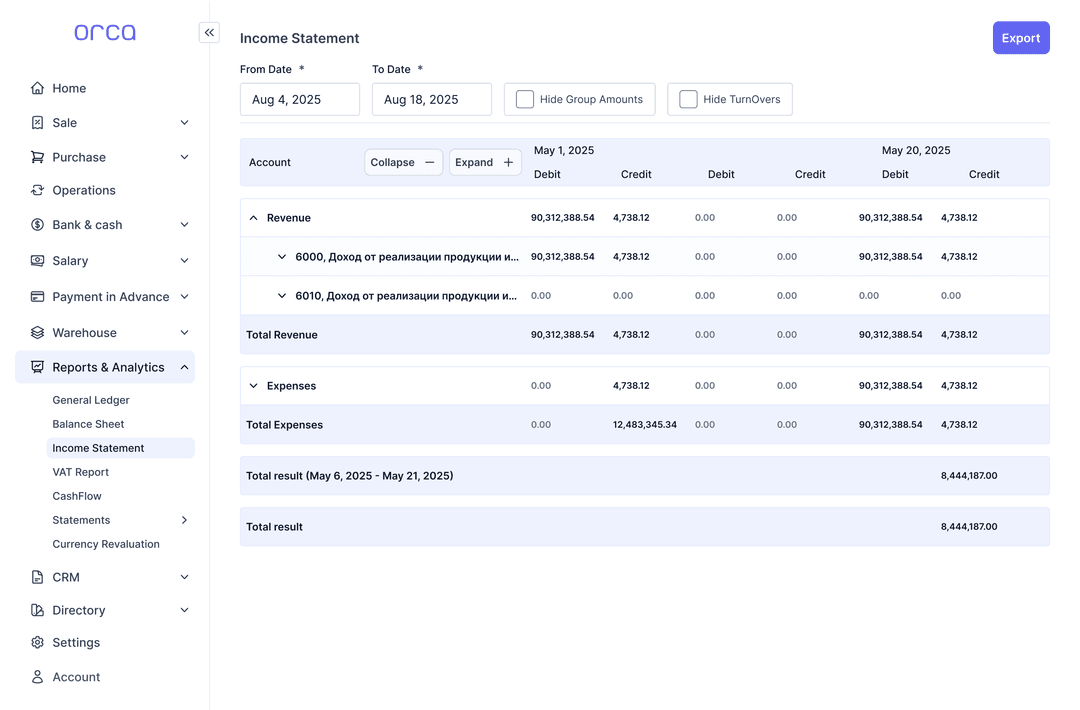The width and height of the screenshot is (1080, 710).
Task: Select the Salary wallet icon
Action: (36, 260)
